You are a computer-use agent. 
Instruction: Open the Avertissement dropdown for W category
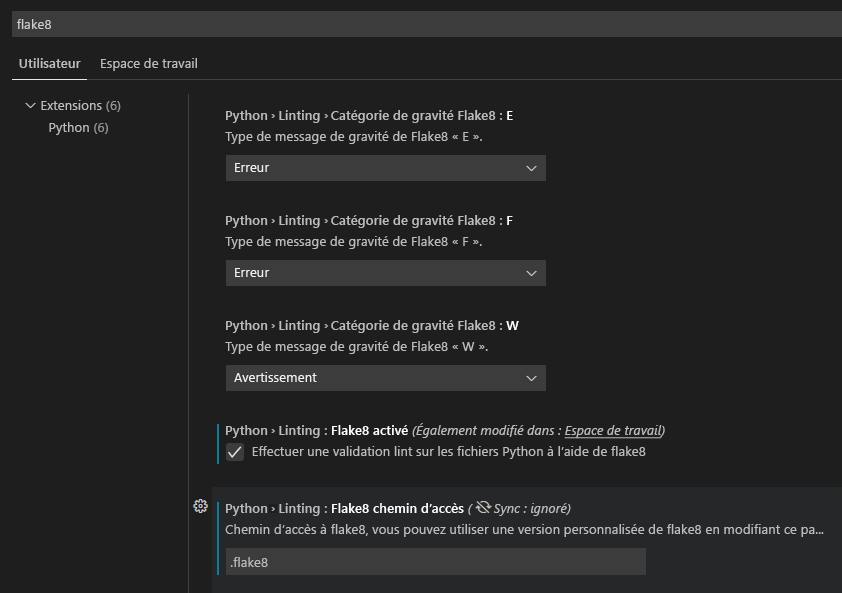[x=385, y=377]
